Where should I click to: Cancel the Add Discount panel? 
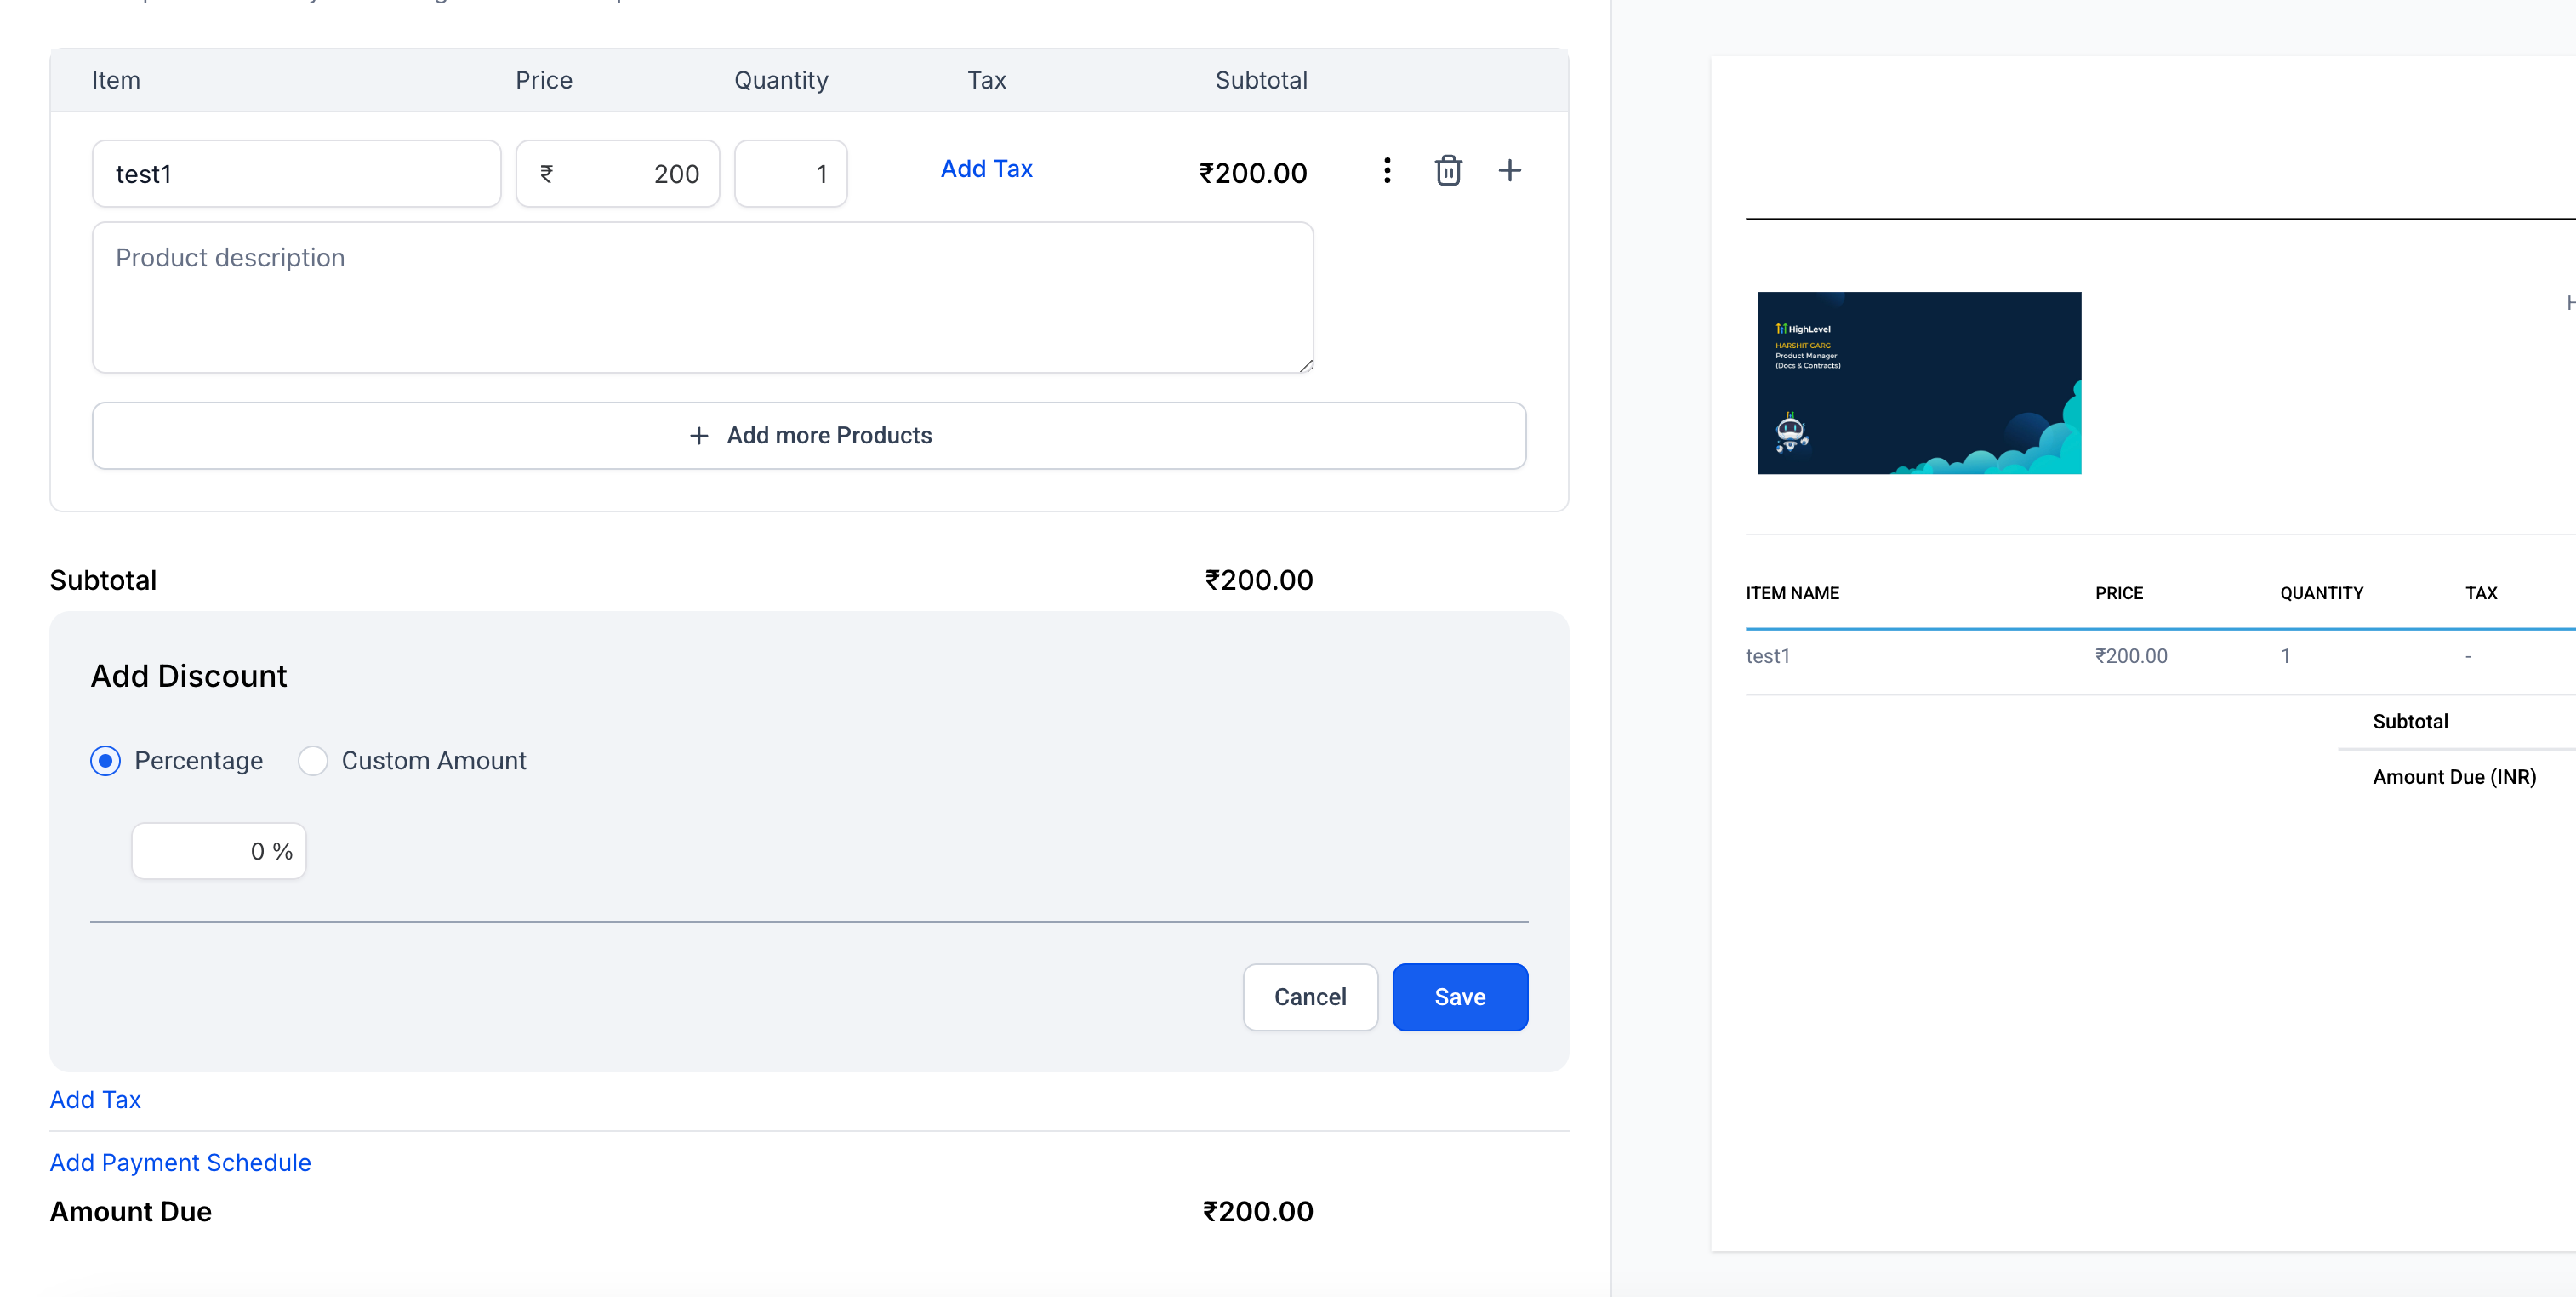pos(1309,997)
